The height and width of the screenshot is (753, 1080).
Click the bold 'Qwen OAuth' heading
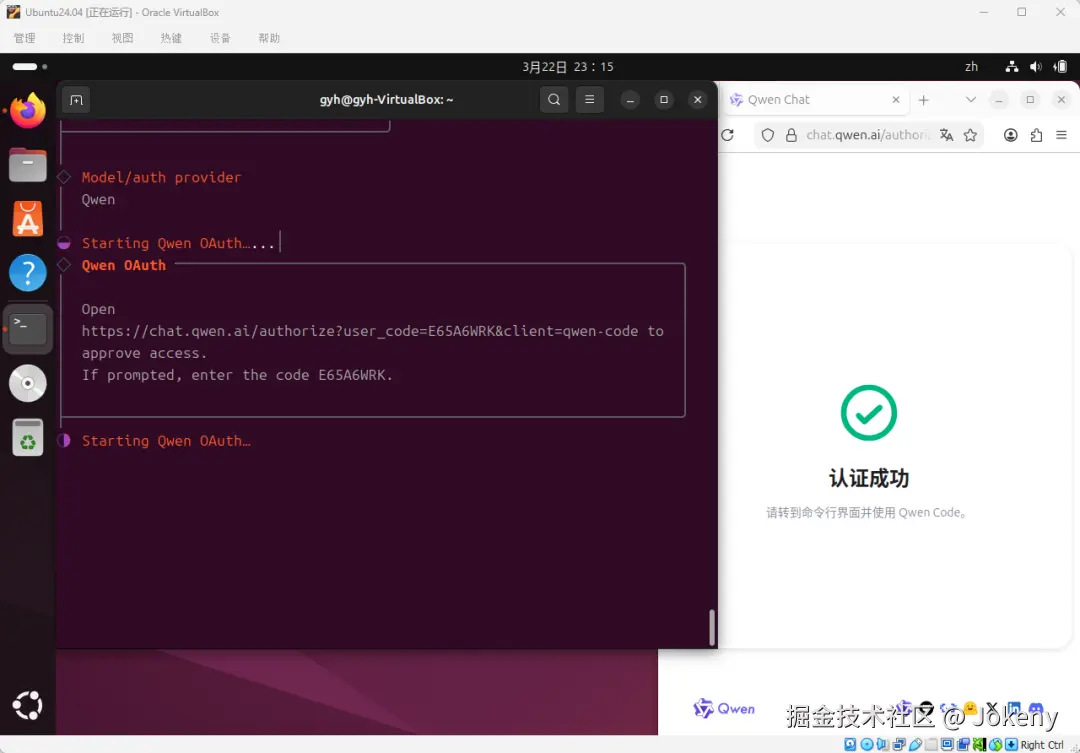(x=124, y=265)
